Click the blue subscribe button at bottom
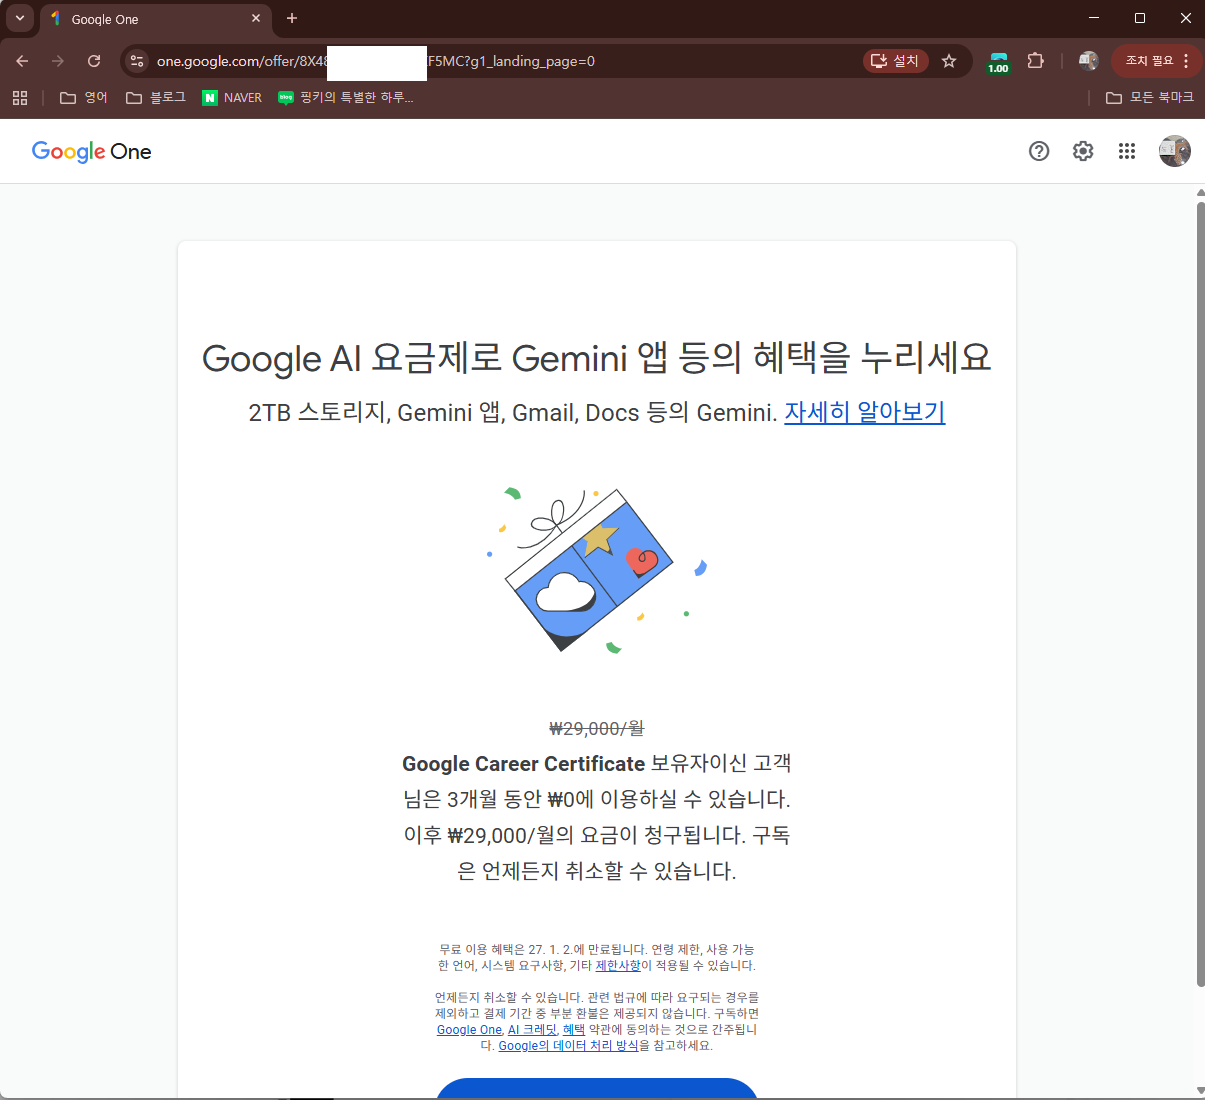The width and height of the screenshot is (1205, 1108). point(597,1088)
